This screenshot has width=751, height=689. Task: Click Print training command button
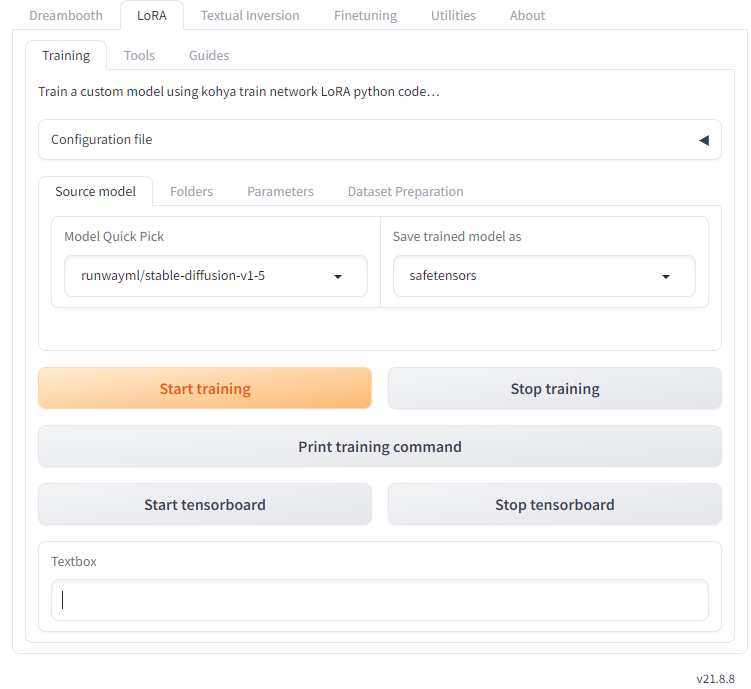pos(380,446)
